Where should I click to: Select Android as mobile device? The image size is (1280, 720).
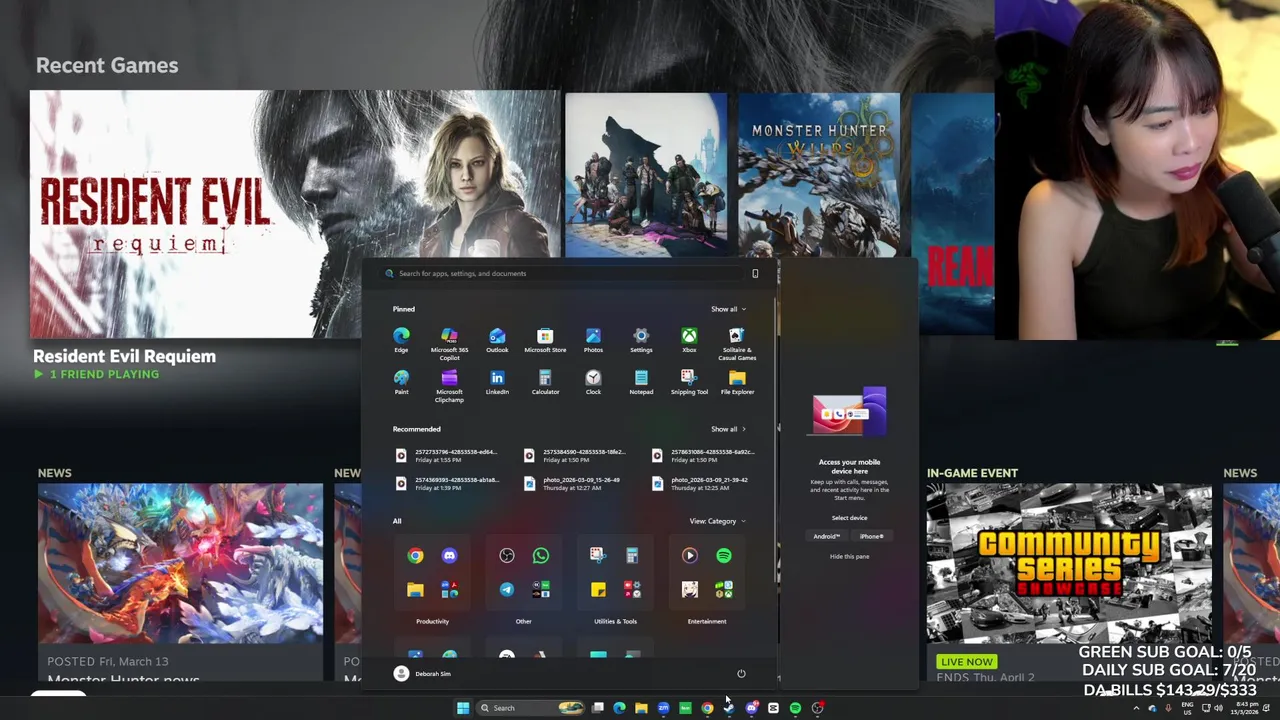pyautogui.click(x=826, y=536)
